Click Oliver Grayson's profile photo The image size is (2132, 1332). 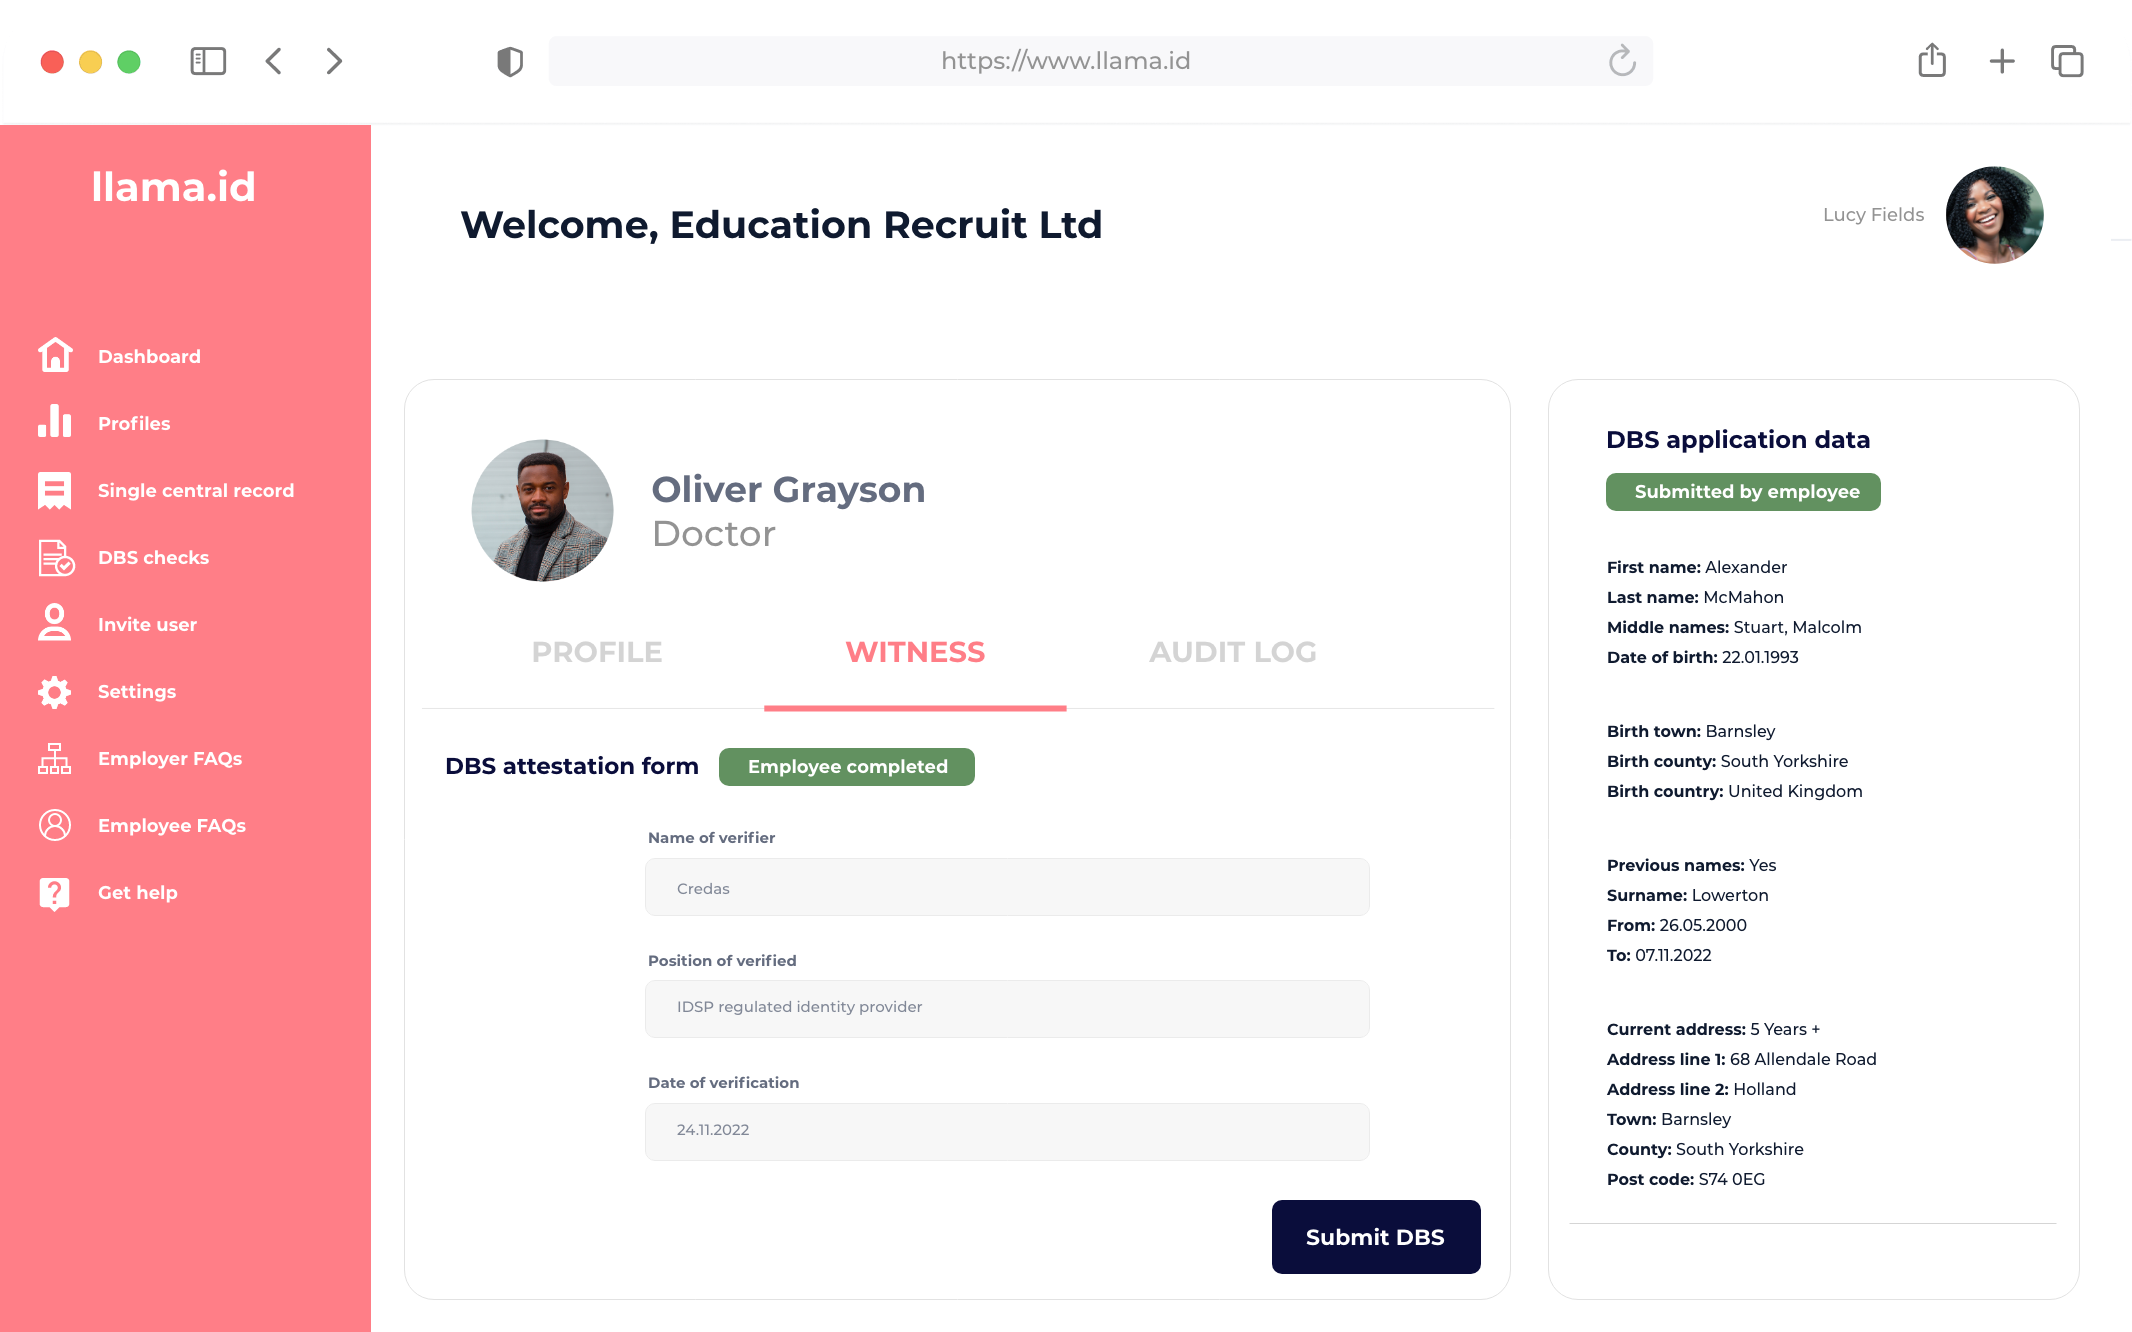(x=541, y=510)
